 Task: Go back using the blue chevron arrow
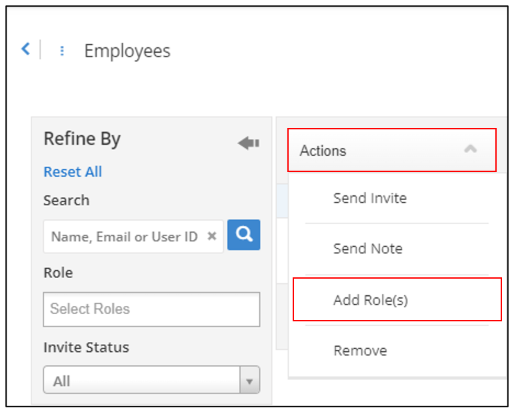click(x=25, y=49)
